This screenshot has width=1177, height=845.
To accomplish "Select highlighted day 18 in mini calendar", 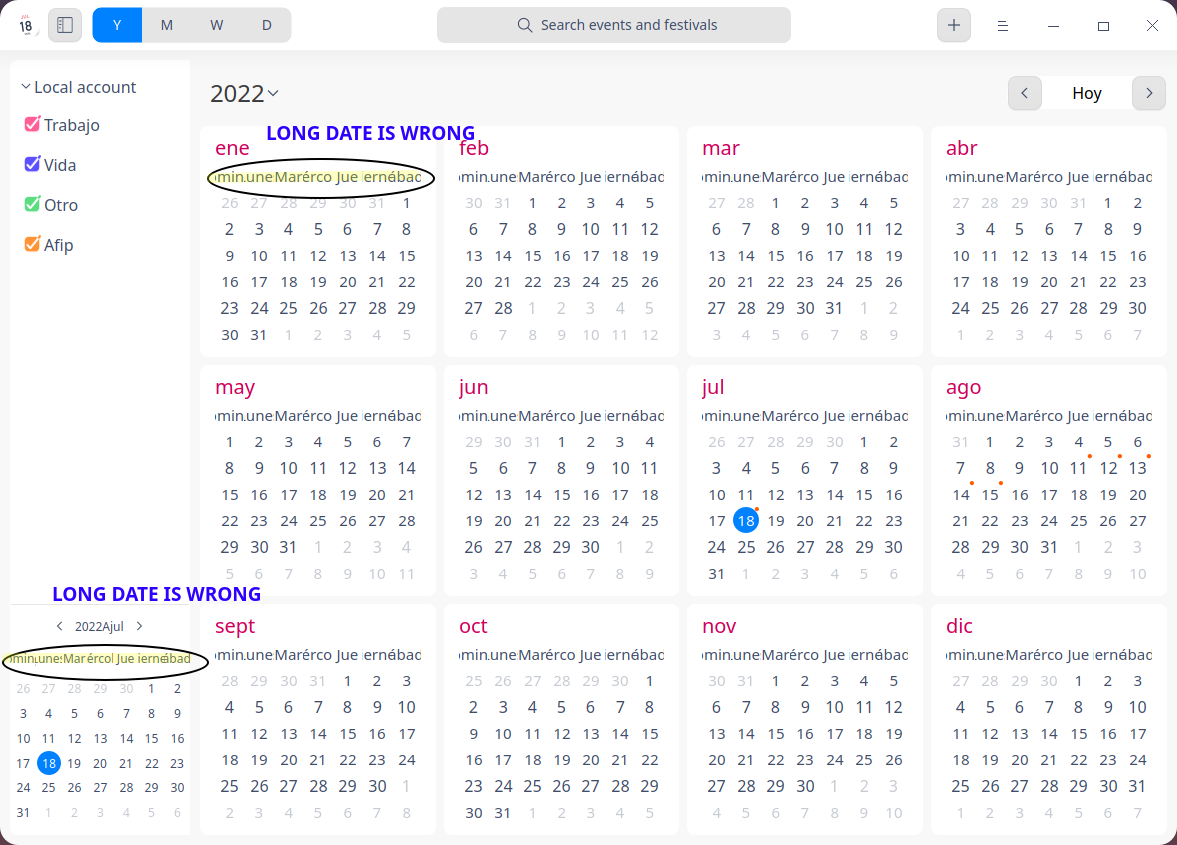I will [x=49, y=763].
